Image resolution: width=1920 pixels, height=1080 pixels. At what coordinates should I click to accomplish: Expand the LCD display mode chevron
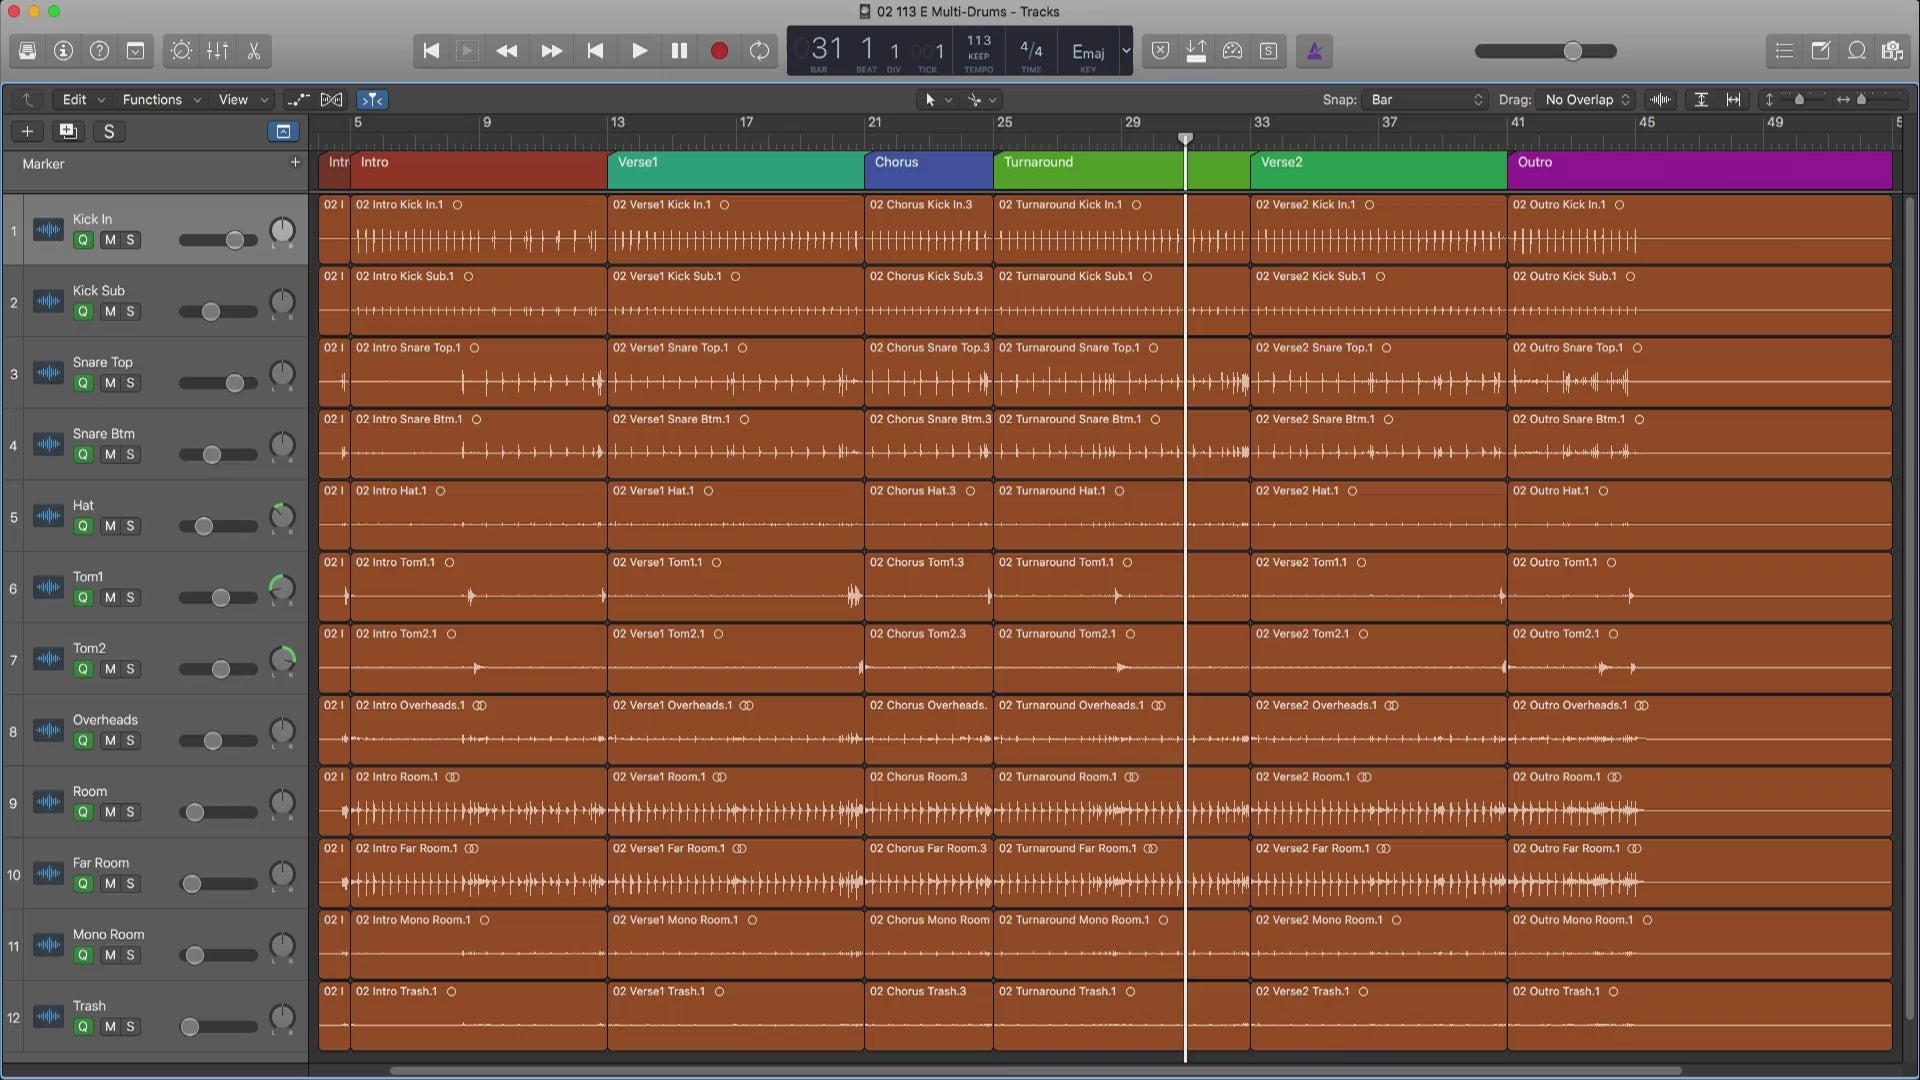[1126, 51]
